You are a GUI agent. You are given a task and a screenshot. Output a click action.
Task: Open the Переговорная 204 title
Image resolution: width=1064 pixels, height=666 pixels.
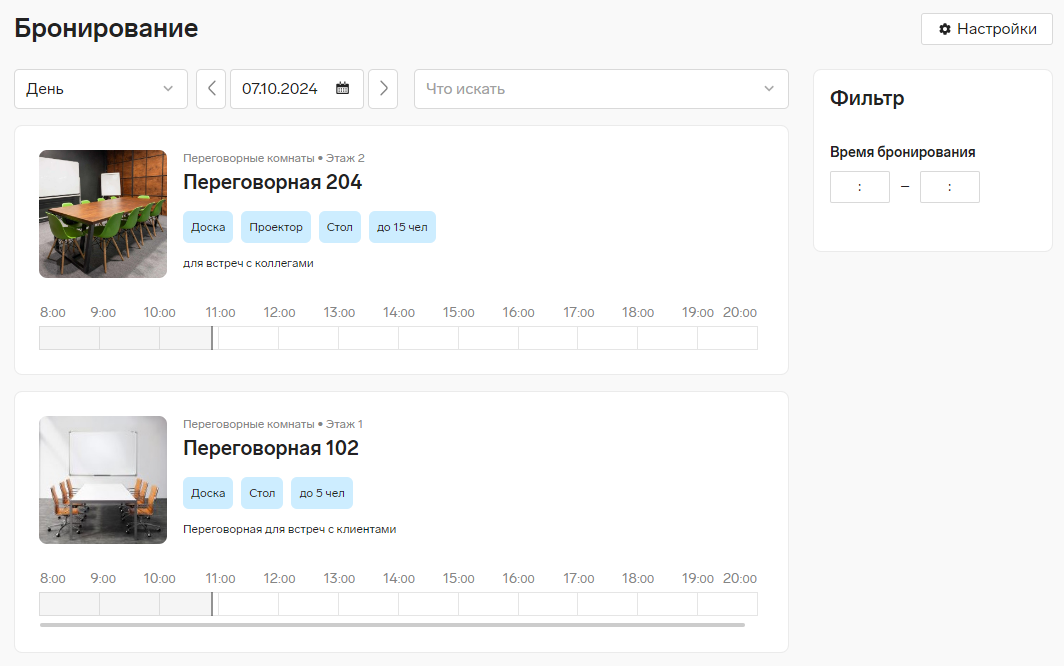pos(273,182)
